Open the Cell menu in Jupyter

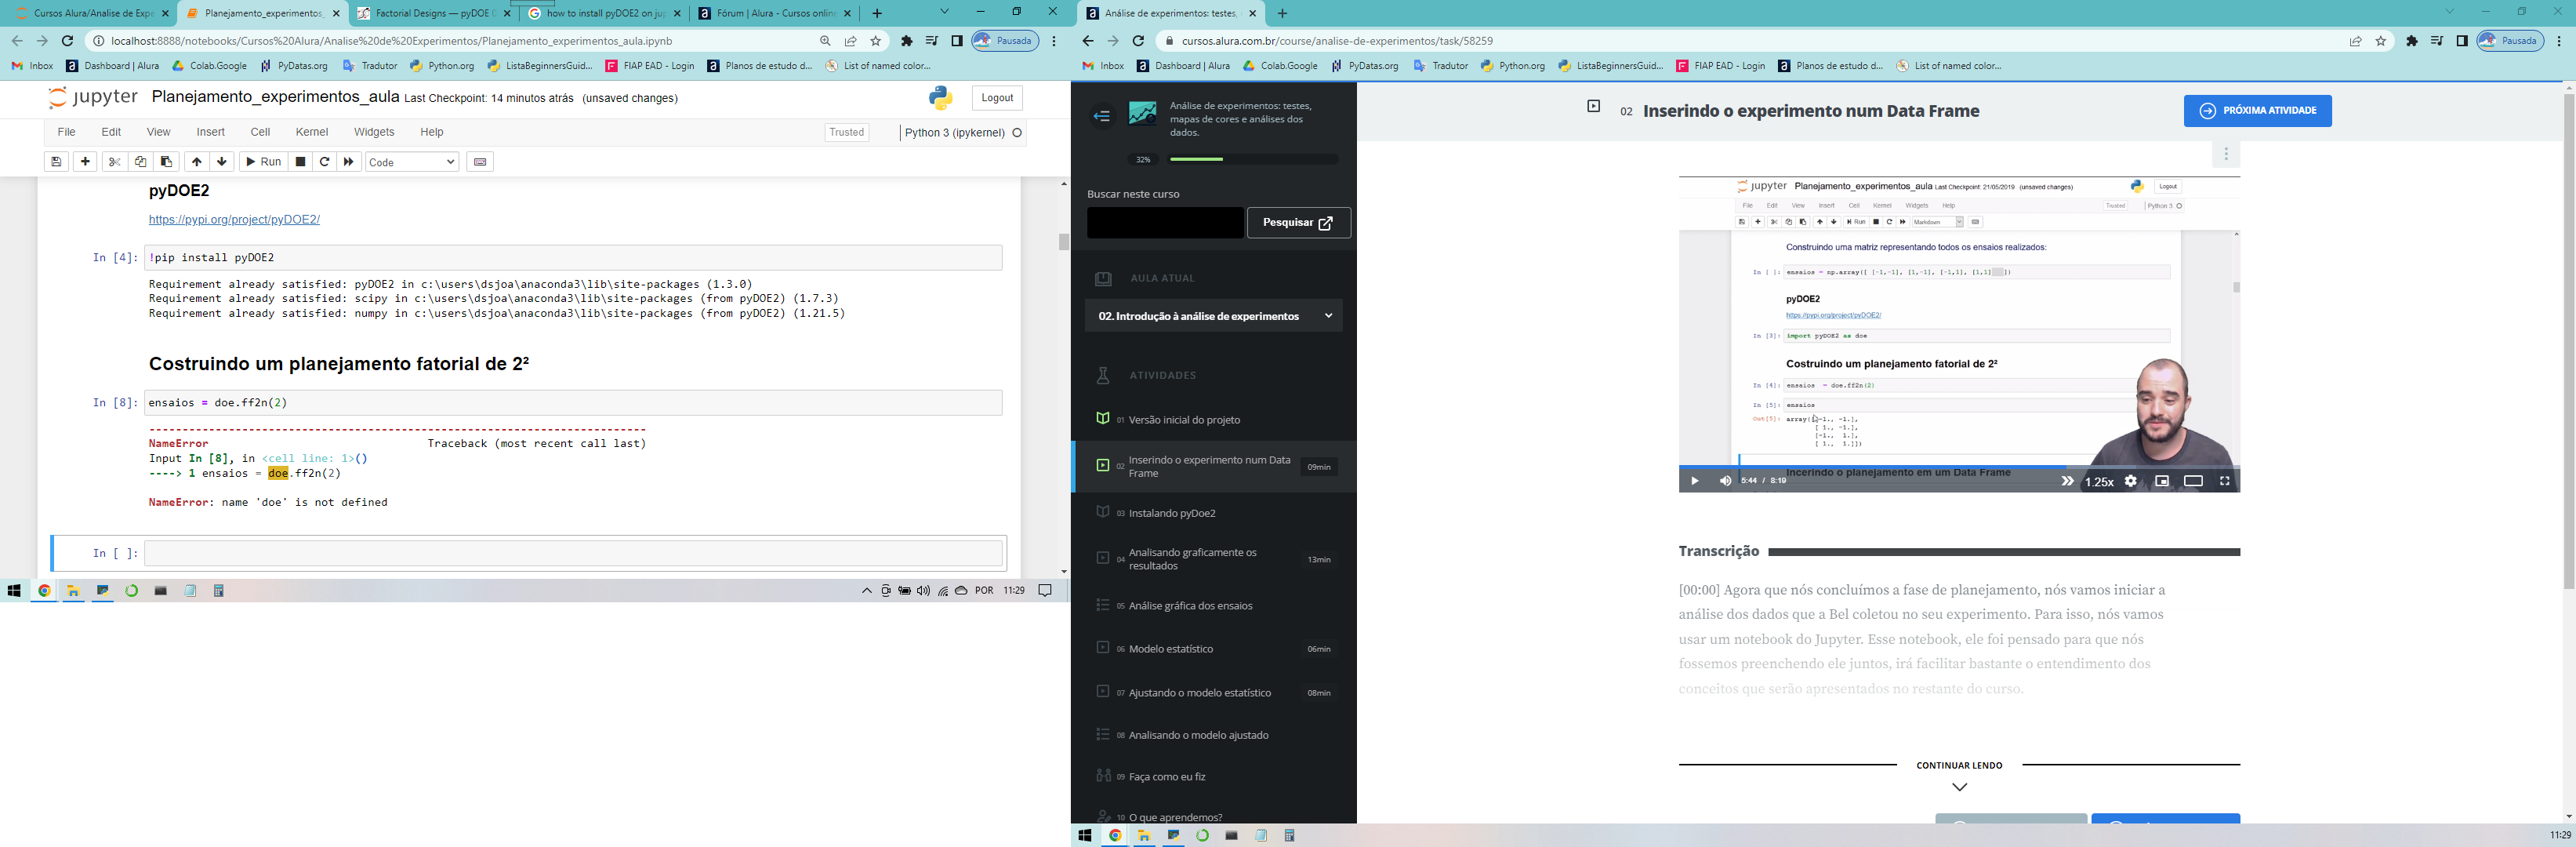point(260,132)
